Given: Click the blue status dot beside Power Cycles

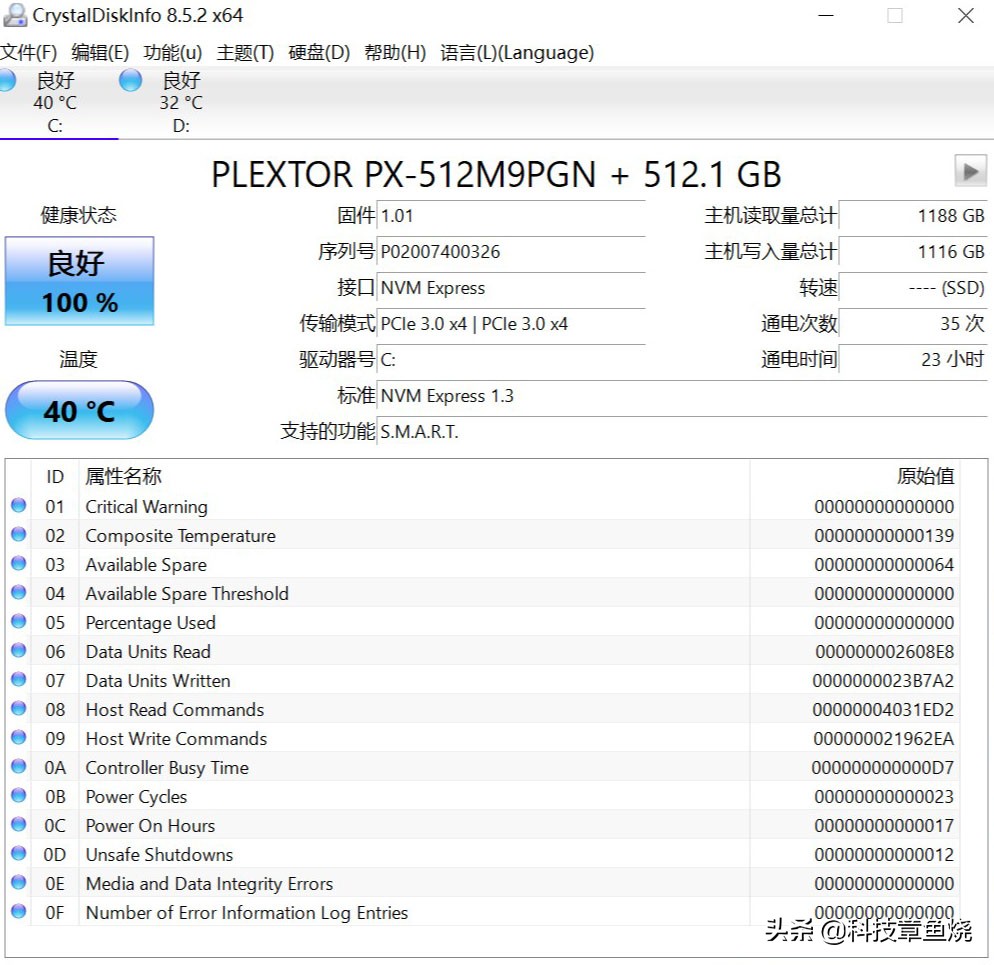Looking at the screenshot, I should tap(18, 796).
